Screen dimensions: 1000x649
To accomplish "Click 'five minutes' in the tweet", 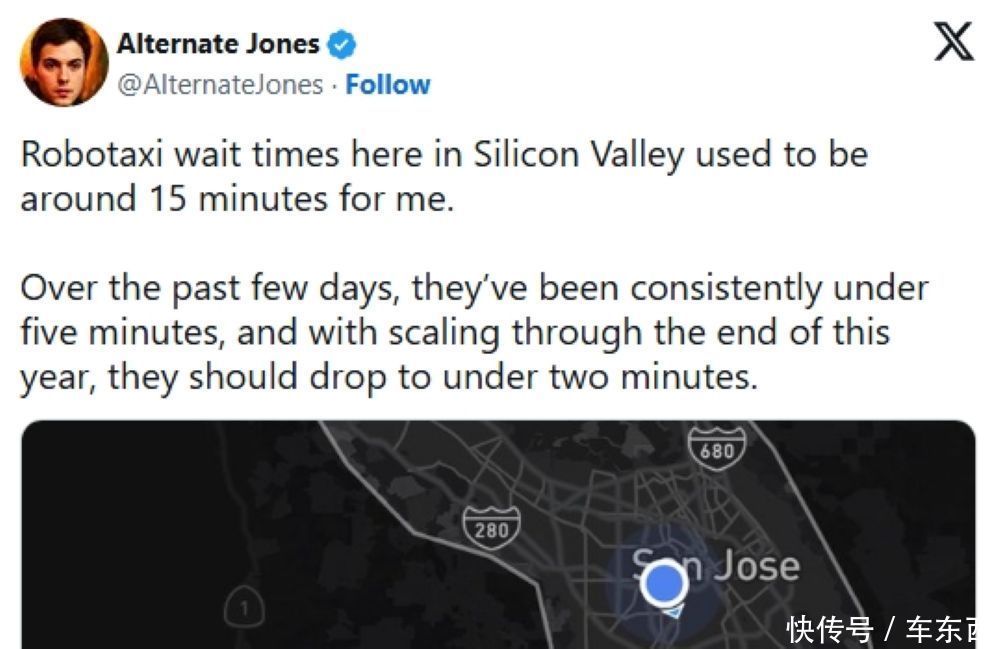I will click(x=122, y=332).
